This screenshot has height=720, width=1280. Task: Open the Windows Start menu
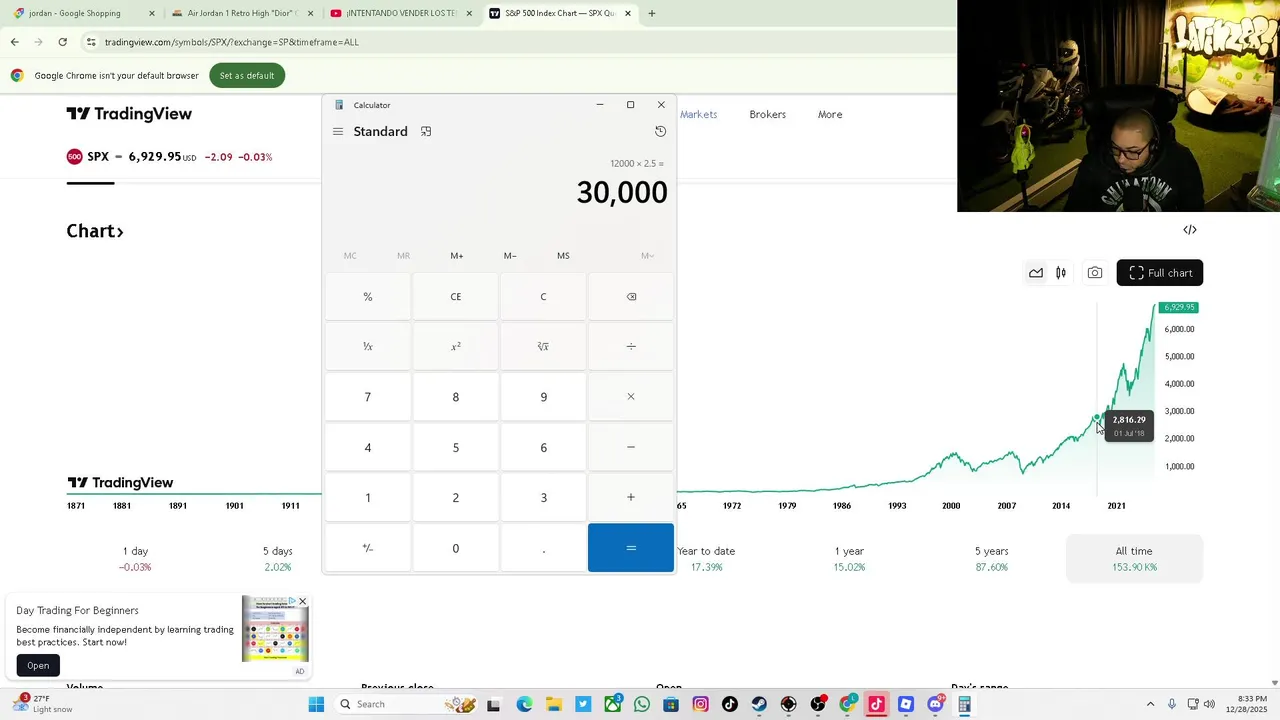pos(316,704)
